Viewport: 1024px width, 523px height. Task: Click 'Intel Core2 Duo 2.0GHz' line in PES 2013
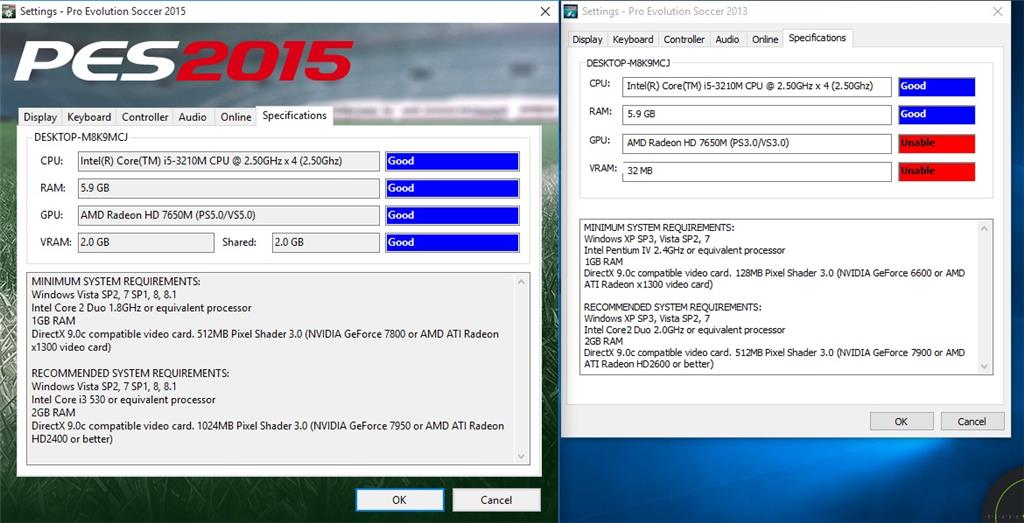point(684,330)
